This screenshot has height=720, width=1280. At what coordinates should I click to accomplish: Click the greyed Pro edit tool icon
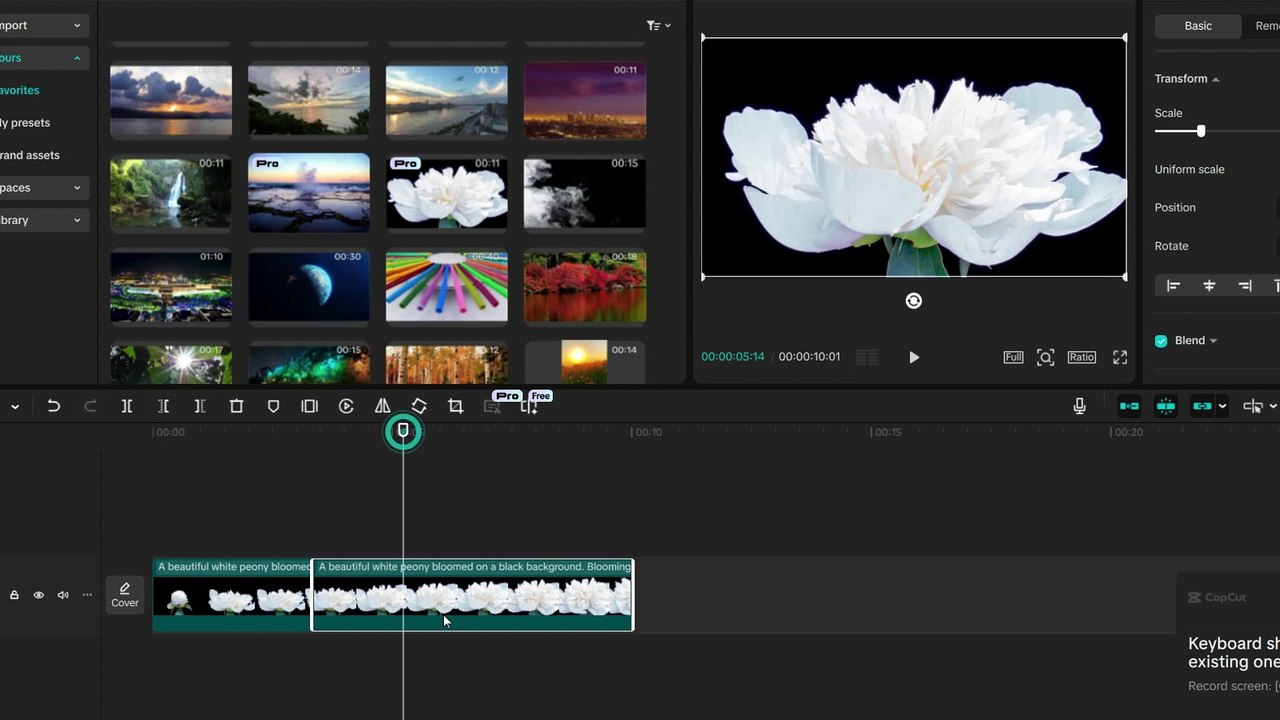click(492, 406)
